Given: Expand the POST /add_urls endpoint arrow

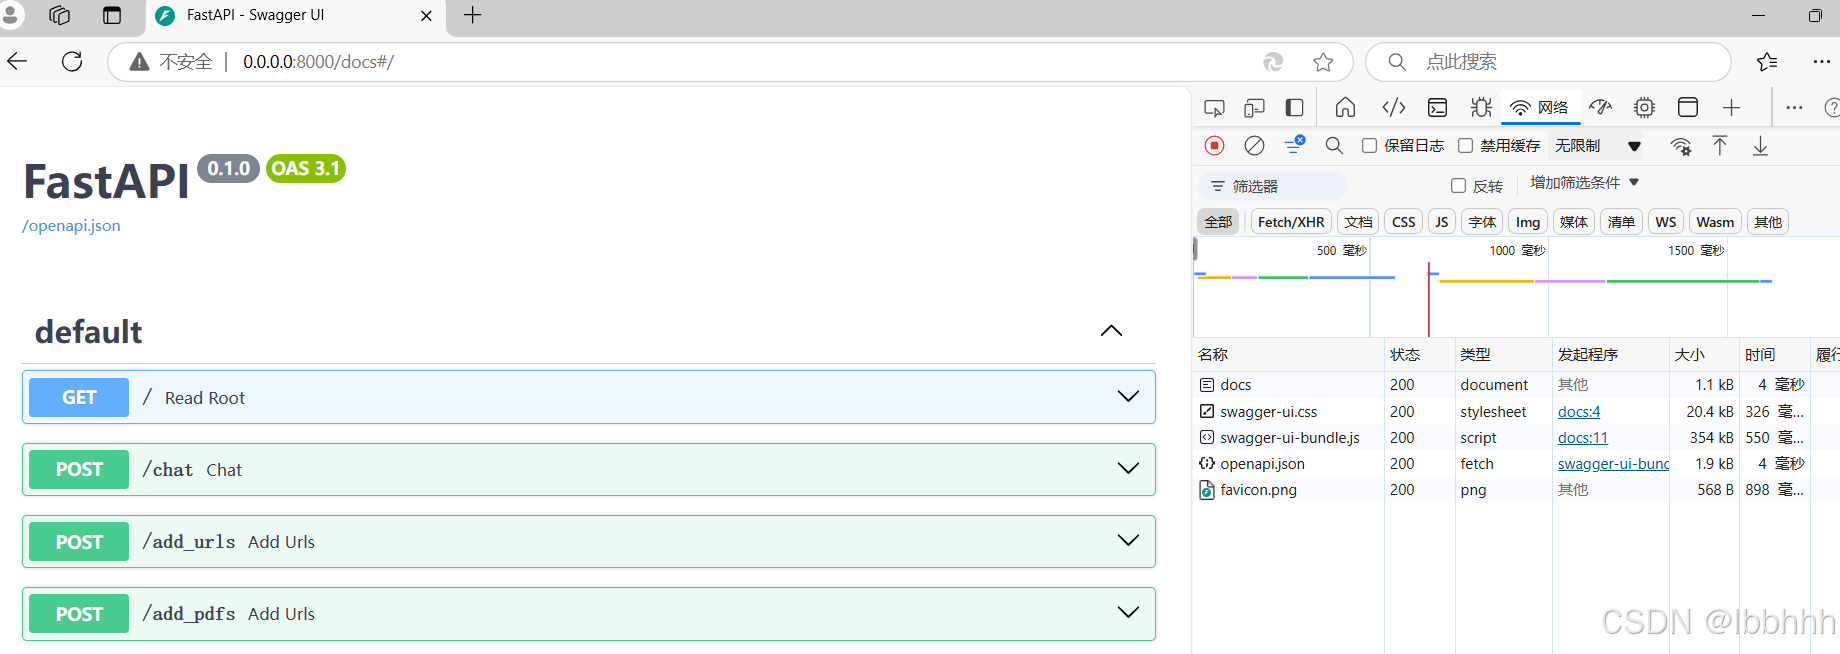Looking at the screenshot, I should tap(1128, 541).
